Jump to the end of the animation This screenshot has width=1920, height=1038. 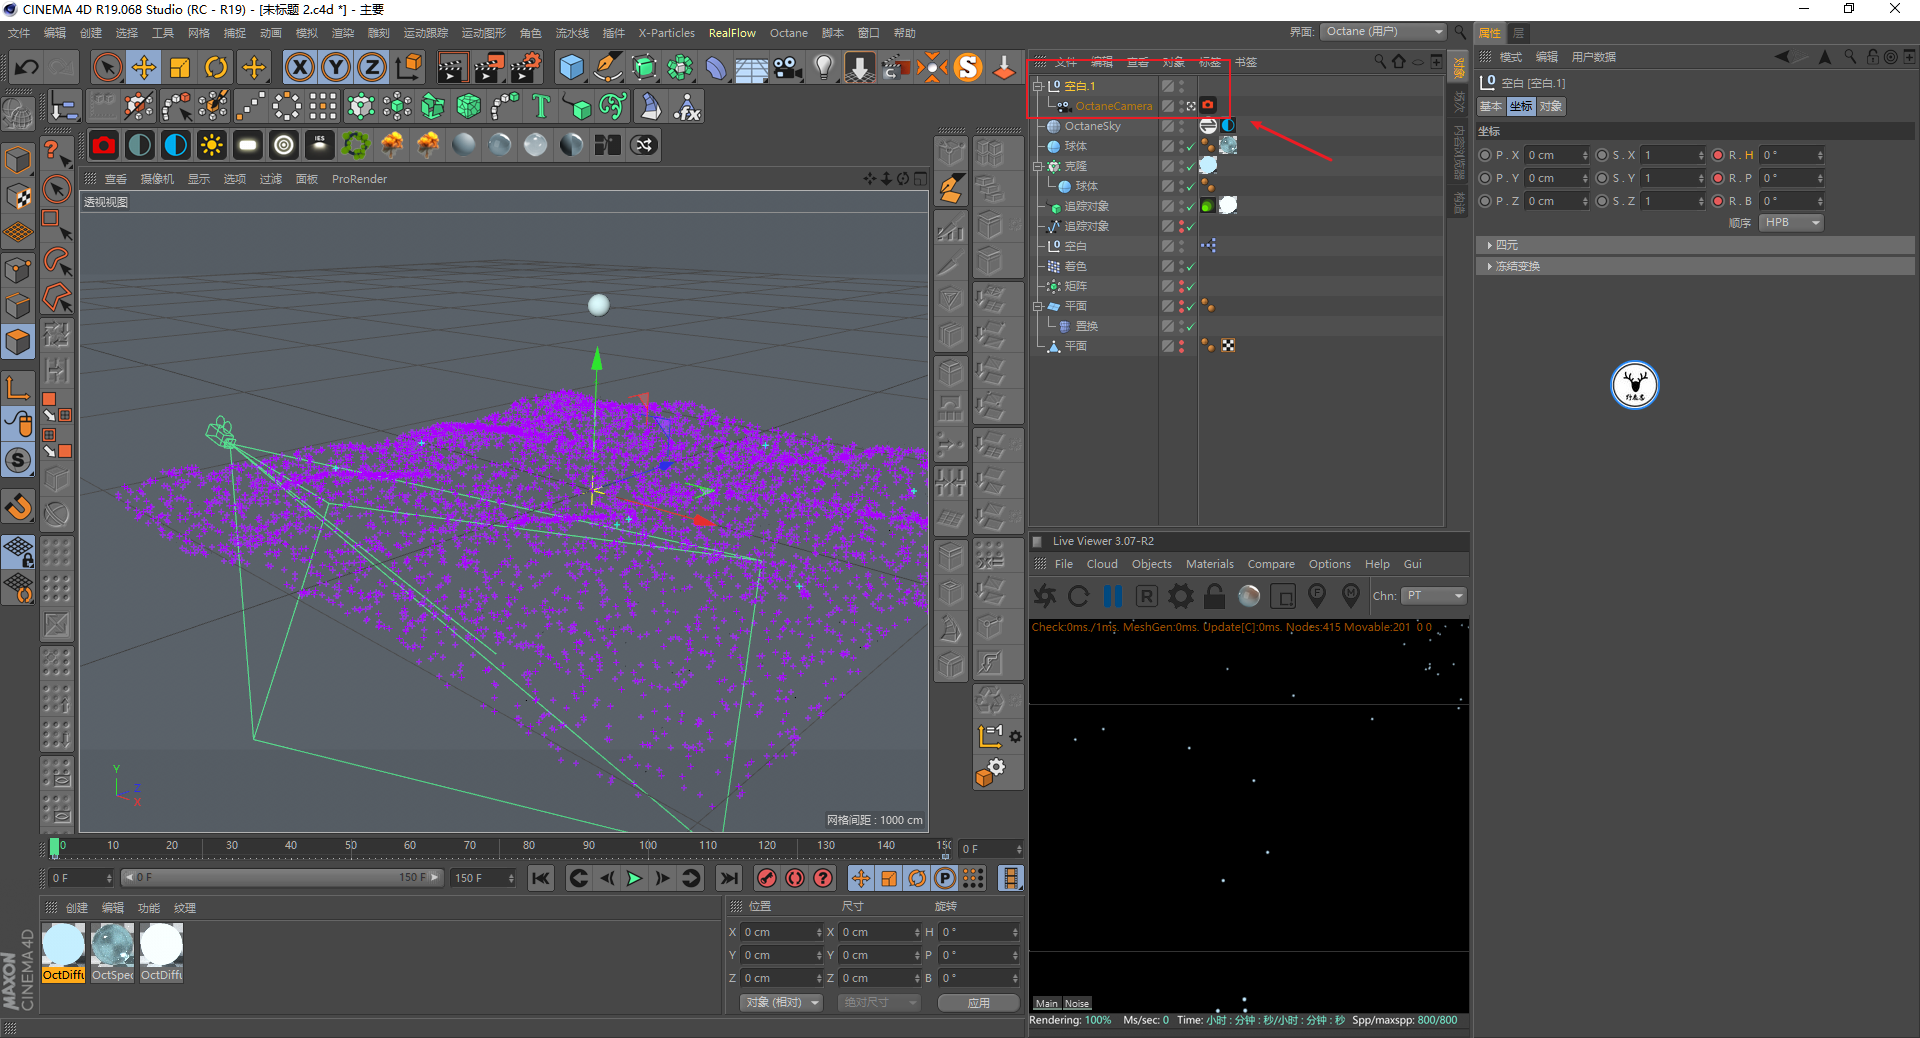[729, 878]
